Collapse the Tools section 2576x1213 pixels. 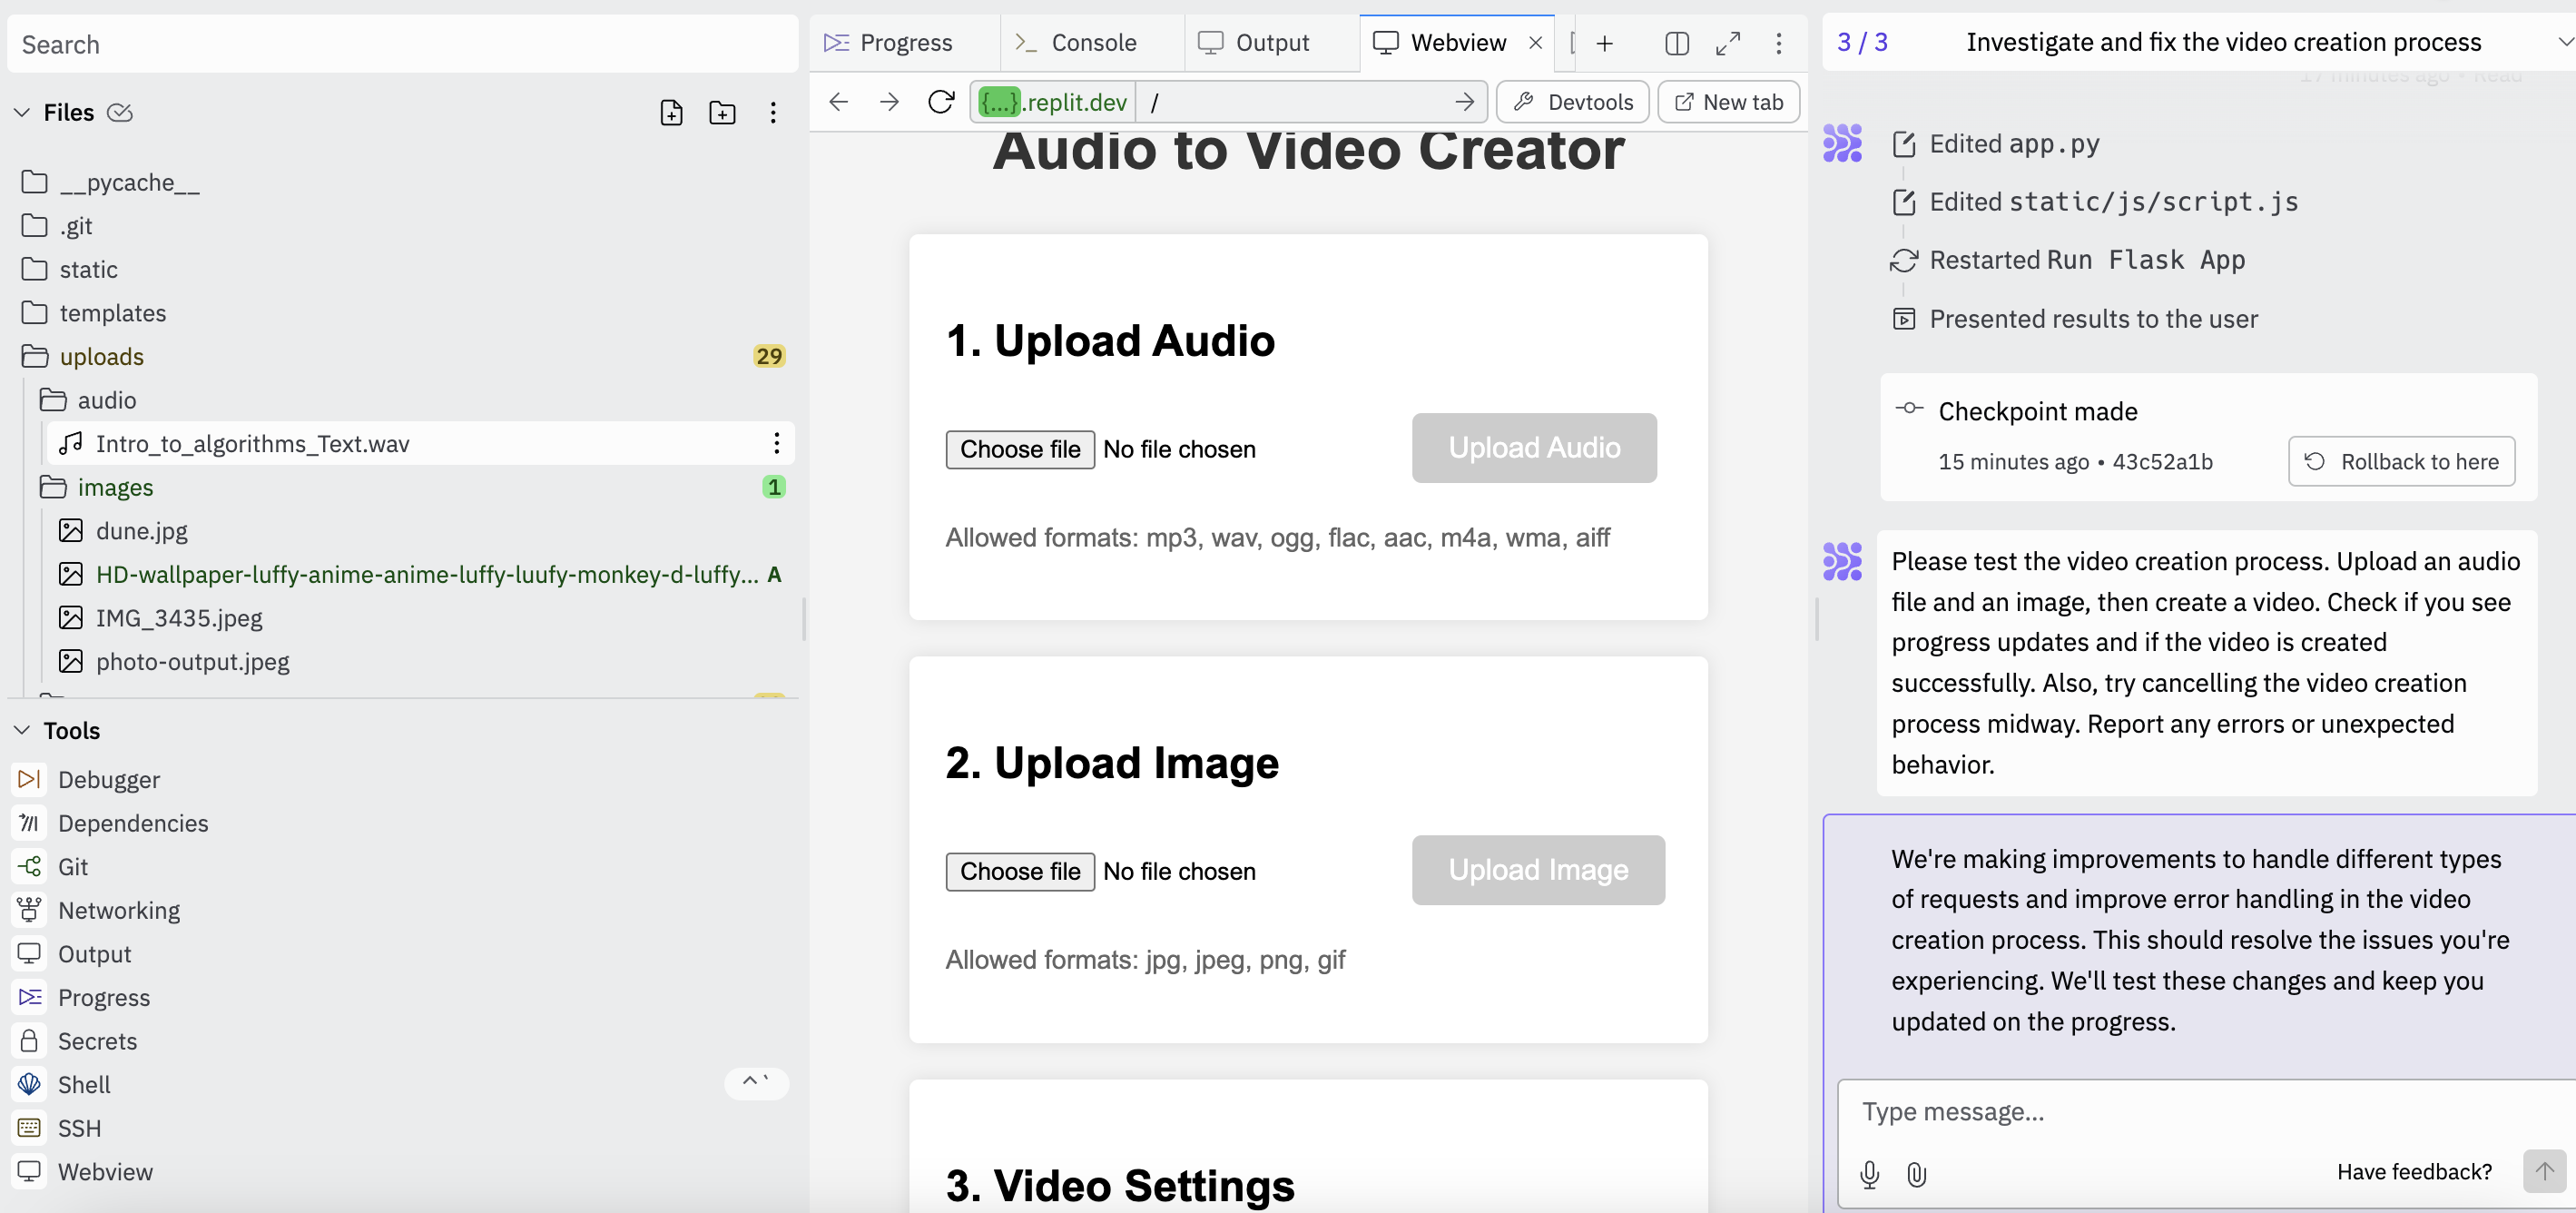[22, 732]
